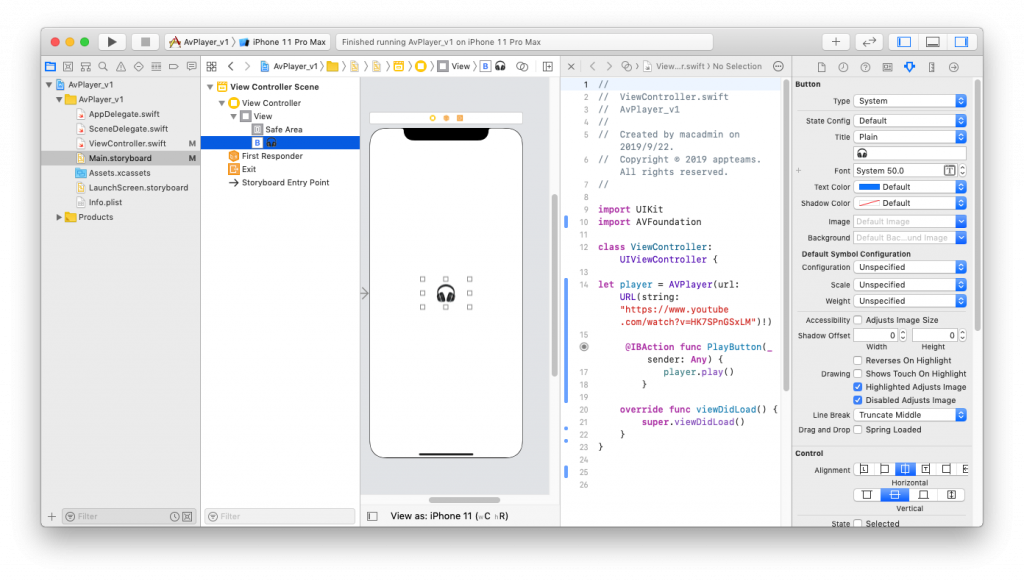Open the Report navigator

191,67
